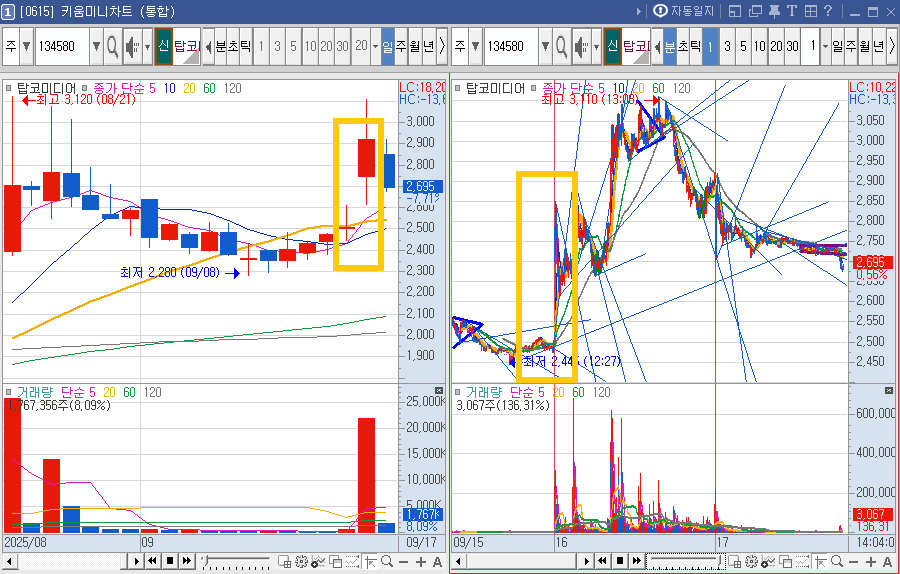Click 신 button on right chart toolbar
The height and width of the screenshot is (574, 900).
pos(612,46)
